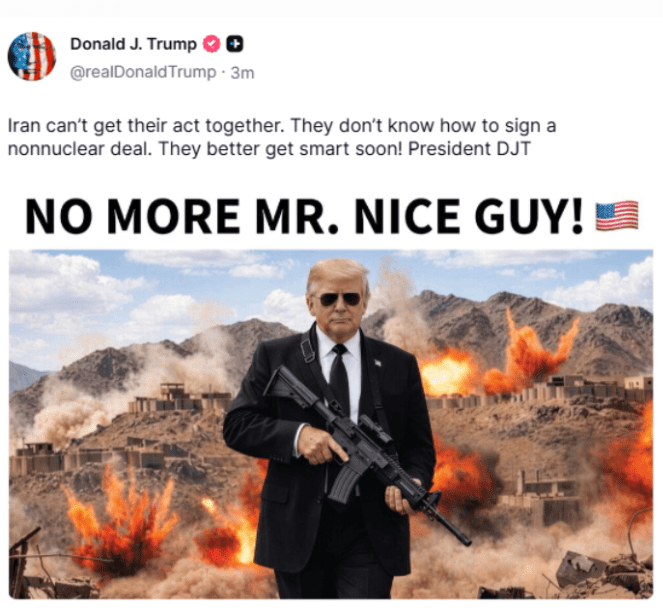Click the aviator sunglasses in the picture
Screen dimensions: 663x615
click(x=340, y=299)
